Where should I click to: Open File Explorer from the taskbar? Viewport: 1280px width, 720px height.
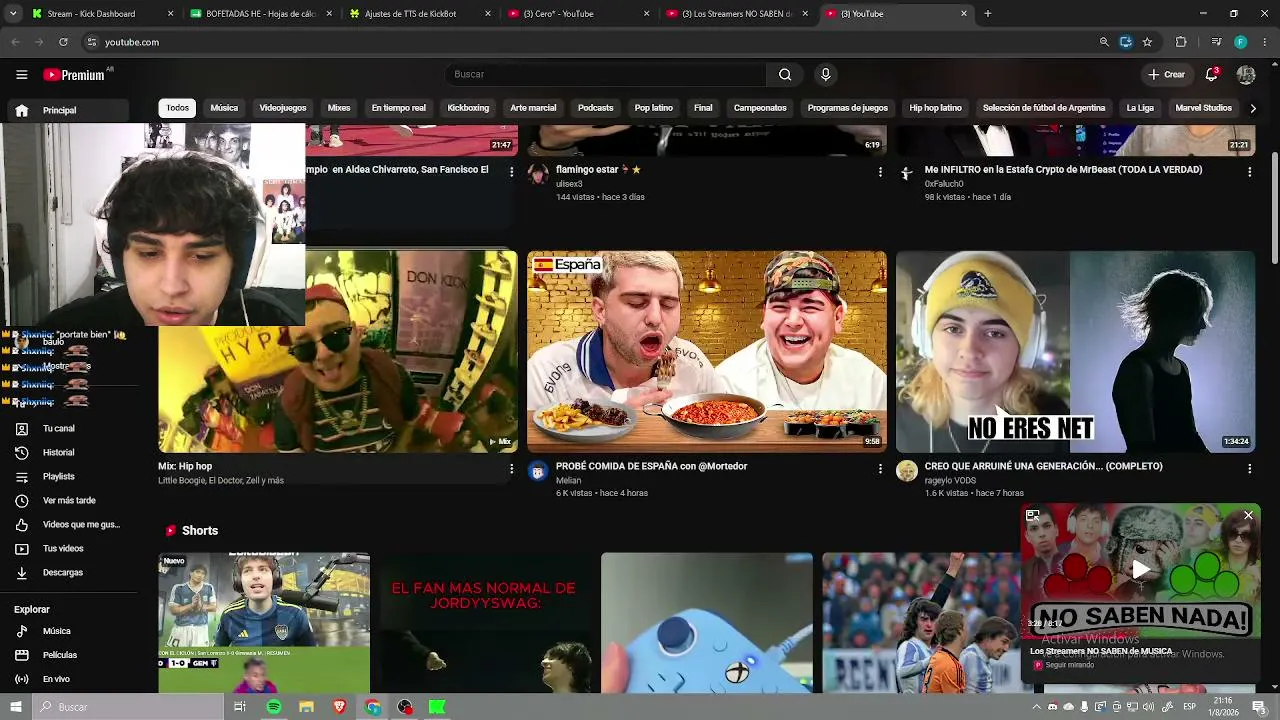306,707
